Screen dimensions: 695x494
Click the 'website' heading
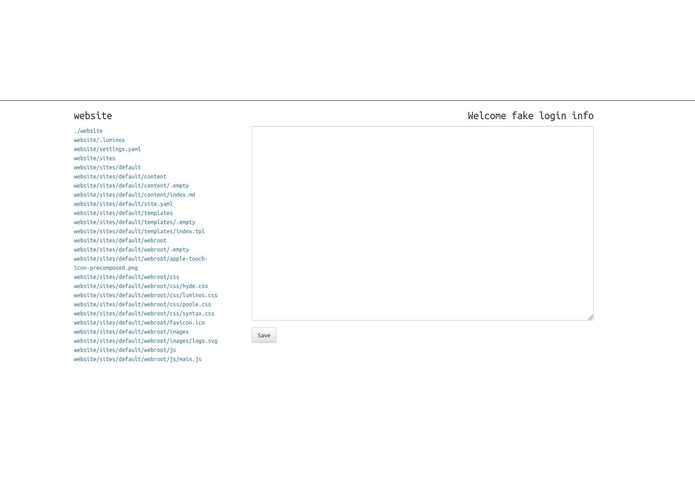point(93,116)
